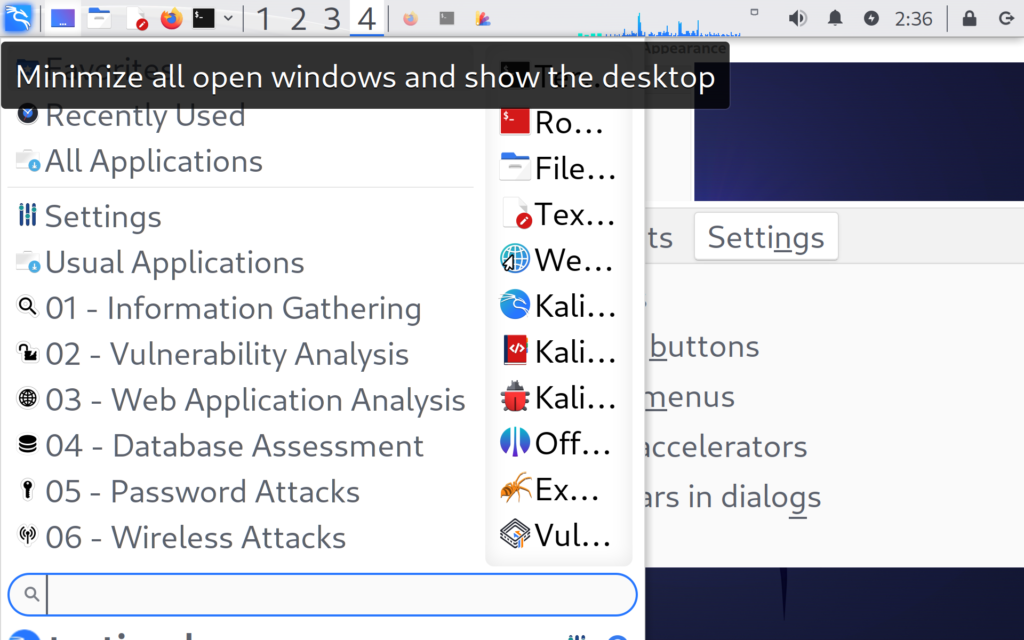Launch the Root Terminal favorite

[x=556, y=122]
